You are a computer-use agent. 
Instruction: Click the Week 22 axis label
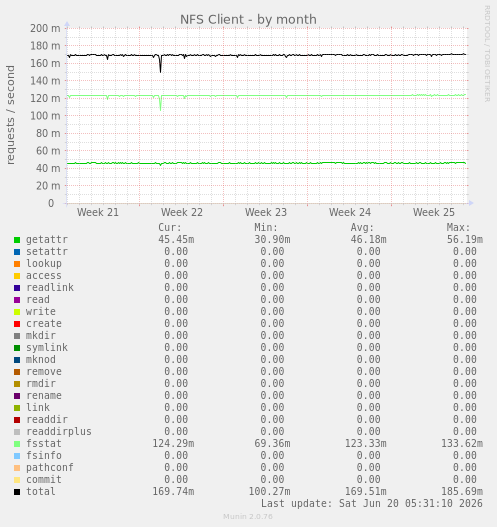click(182, 212)
